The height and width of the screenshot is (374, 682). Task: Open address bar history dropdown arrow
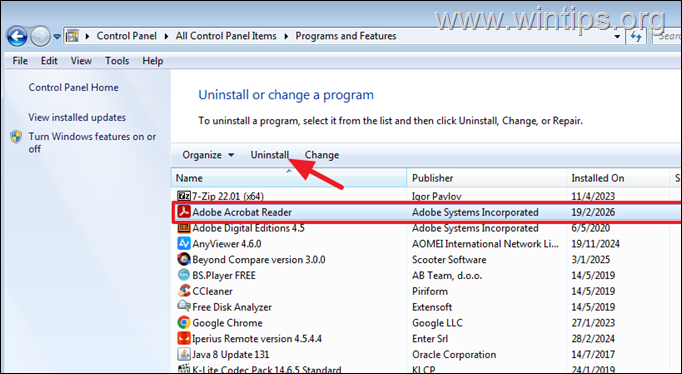pos(617,37)
